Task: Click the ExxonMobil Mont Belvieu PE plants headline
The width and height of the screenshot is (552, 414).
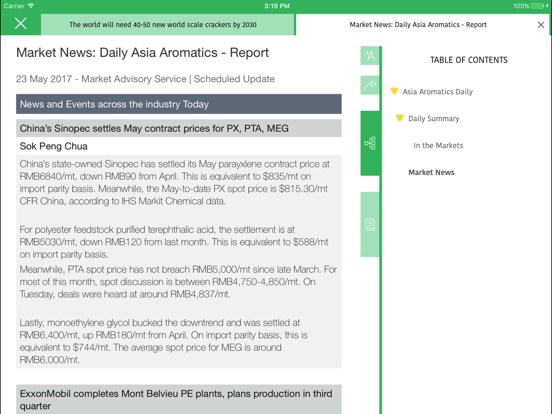Action: coord(178,399)
